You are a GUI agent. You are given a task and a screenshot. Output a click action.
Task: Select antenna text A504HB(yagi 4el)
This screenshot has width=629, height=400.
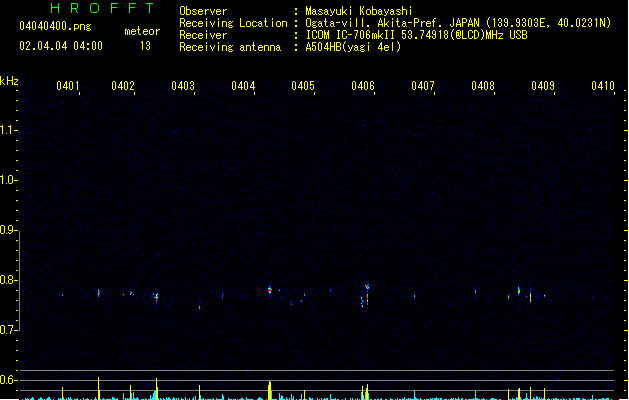pyautogui.click(x=353, y=47)
